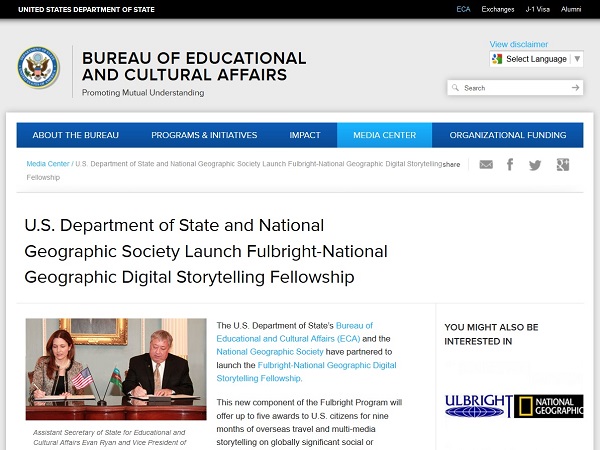Click the Media Center breadcrumb link

[x=48, y=163]
